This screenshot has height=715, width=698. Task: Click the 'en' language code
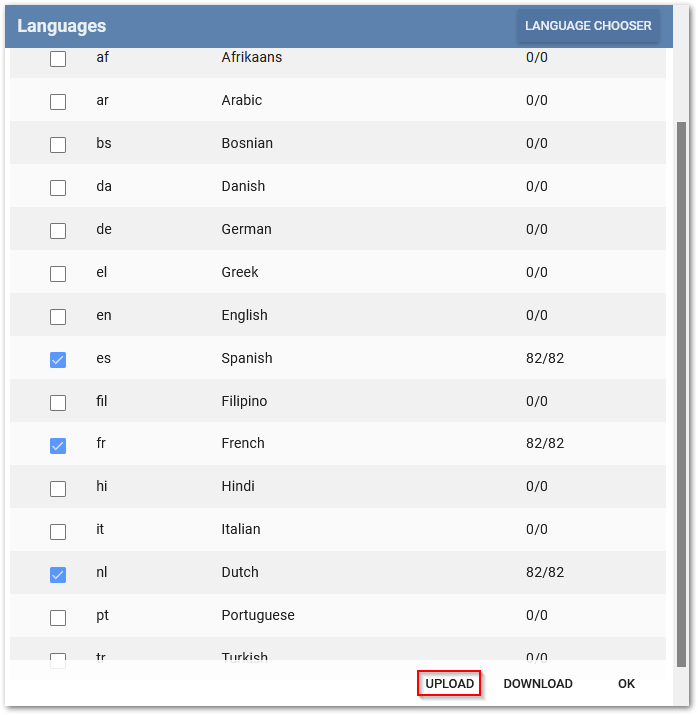pos(104,315)
